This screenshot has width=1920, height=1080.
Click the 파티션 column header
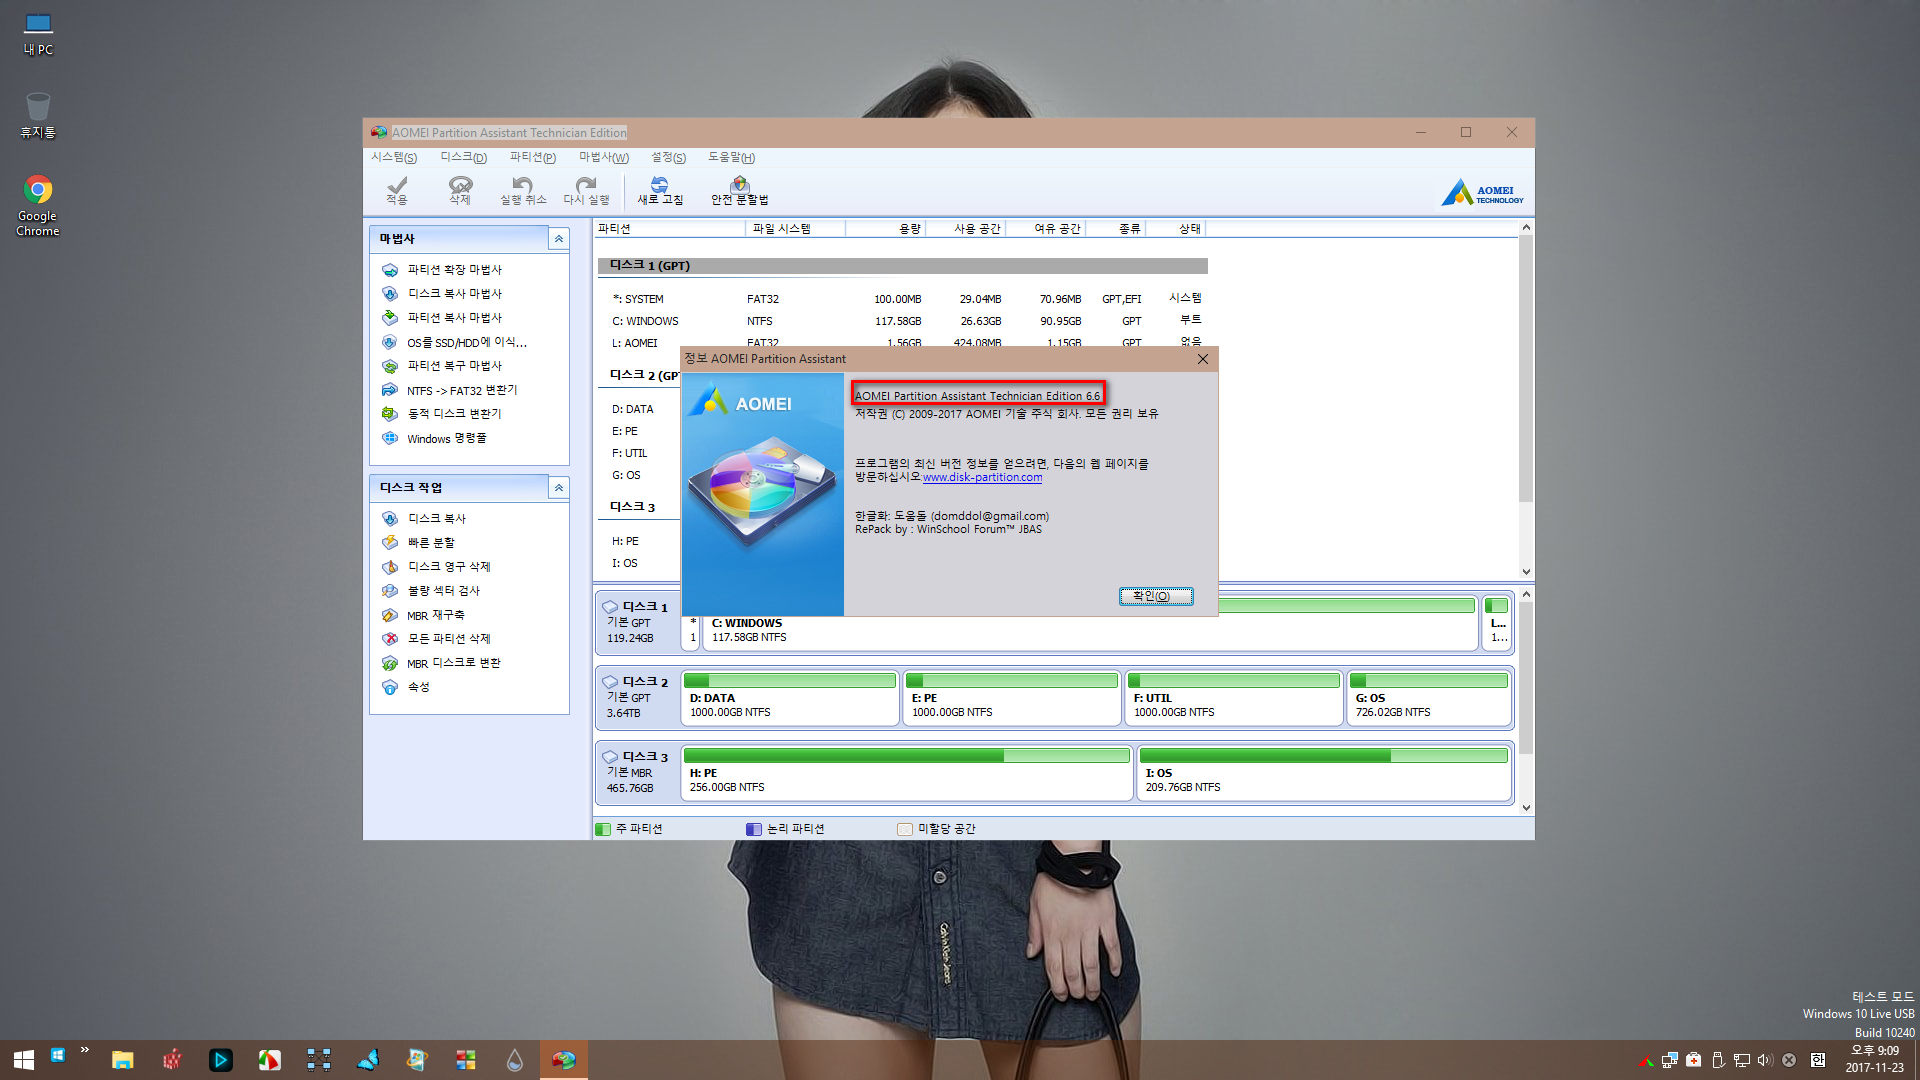tap(670, 229)
